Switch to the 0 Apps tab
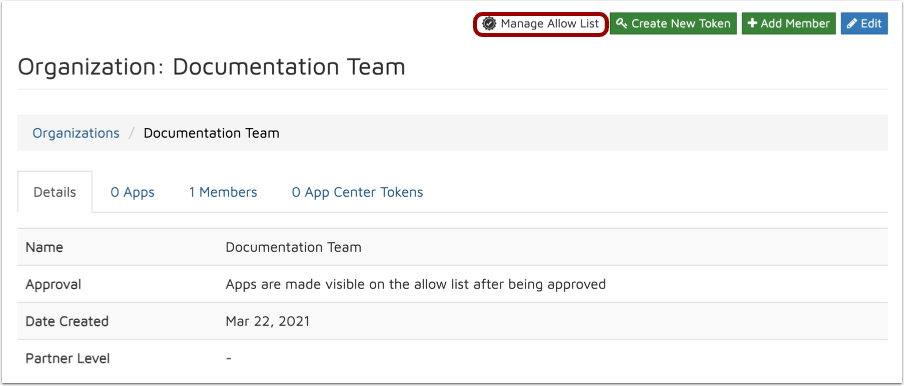904x386 pixels. click(x=133, y=192)
